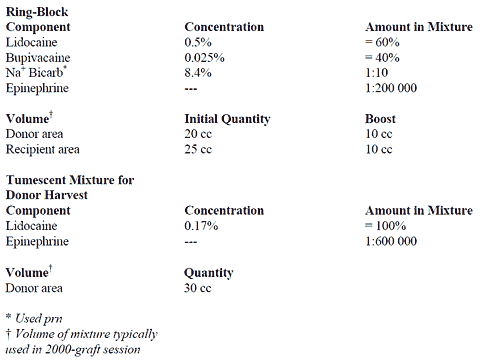Viewport: 500px width, 364px height.
Task: Select the 0.17% lidocaine concentration
Action: (x=201, y=226)
